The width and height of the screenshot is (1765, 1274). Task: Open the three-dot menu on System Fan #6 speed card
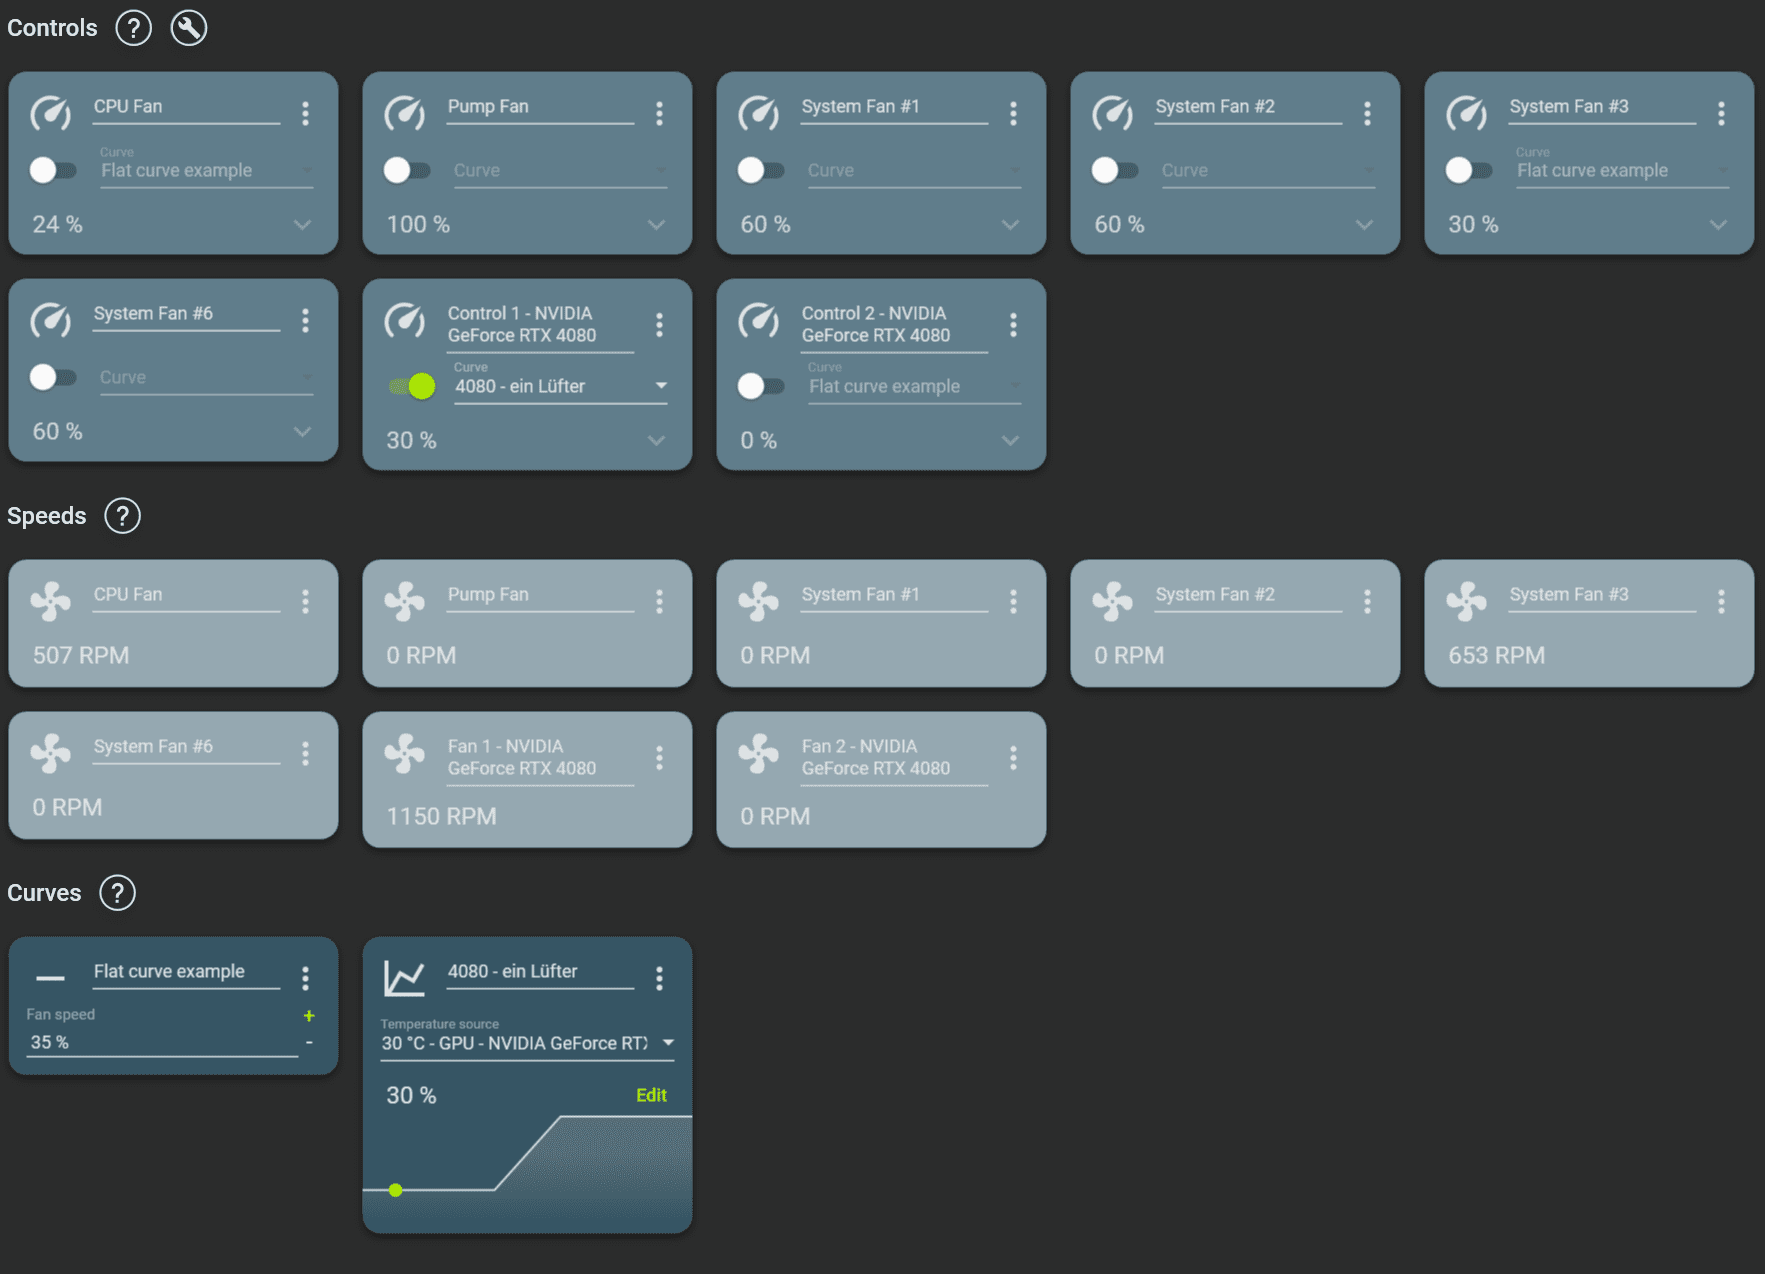click(305, 753)
